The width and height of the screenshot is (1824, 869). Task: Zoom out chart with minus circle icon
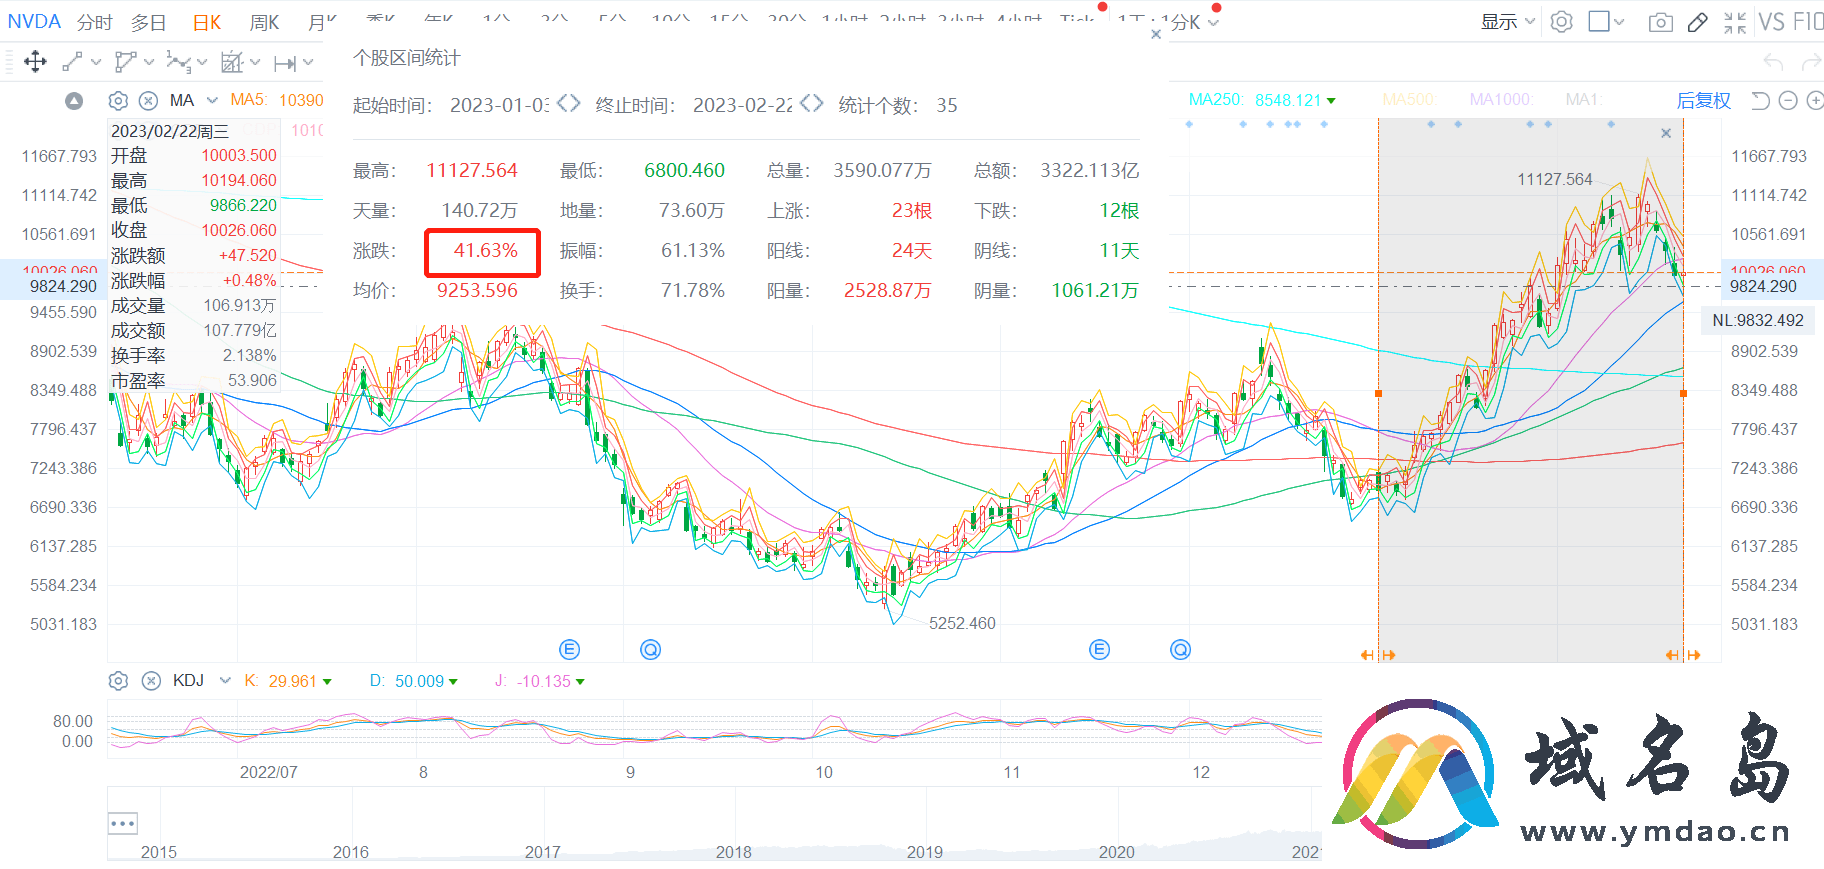tap(1788, 100)
